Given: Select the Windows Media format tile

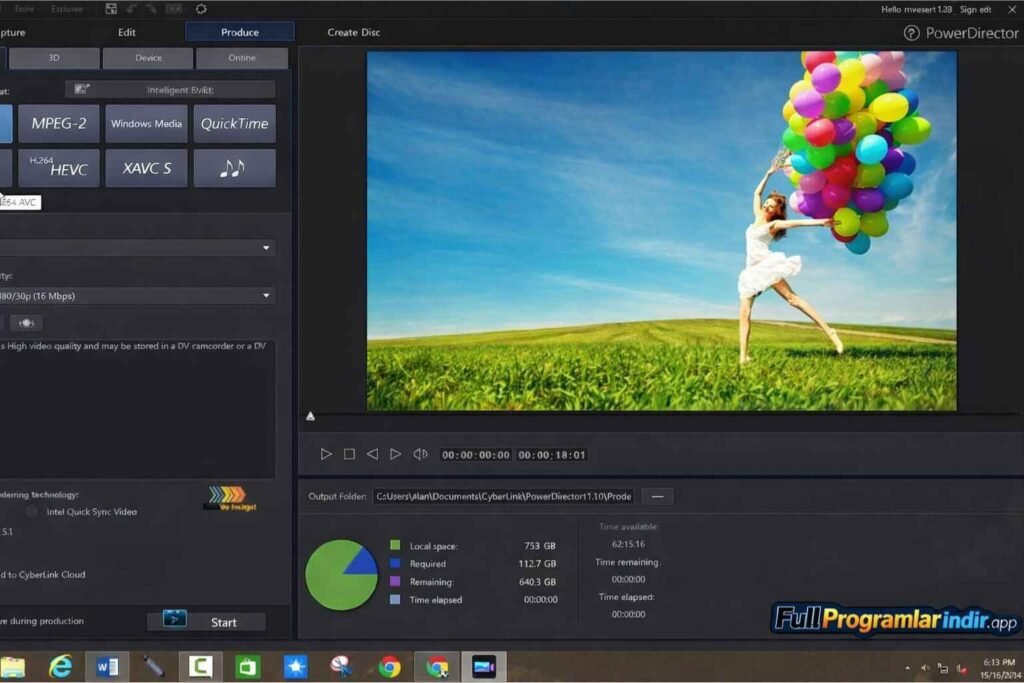Looking at the screenshot, I should click(146, 124).
